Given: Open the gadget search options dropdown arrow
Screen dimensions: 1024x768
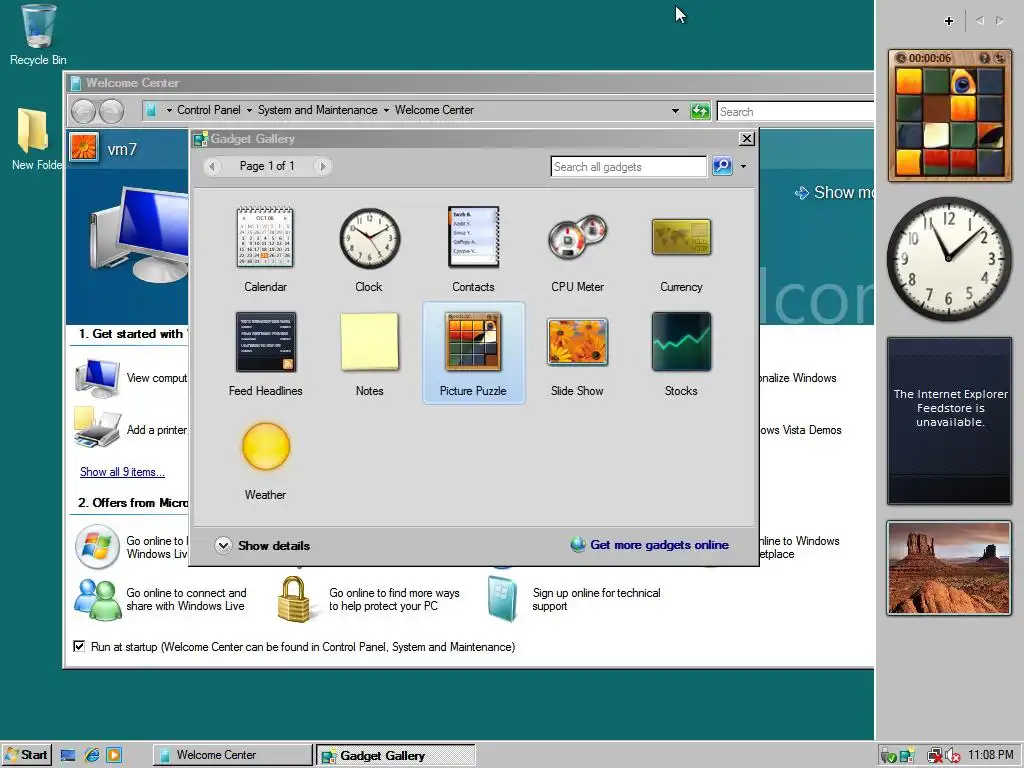Looking at the screenshot, I should [x=743, y=167].
